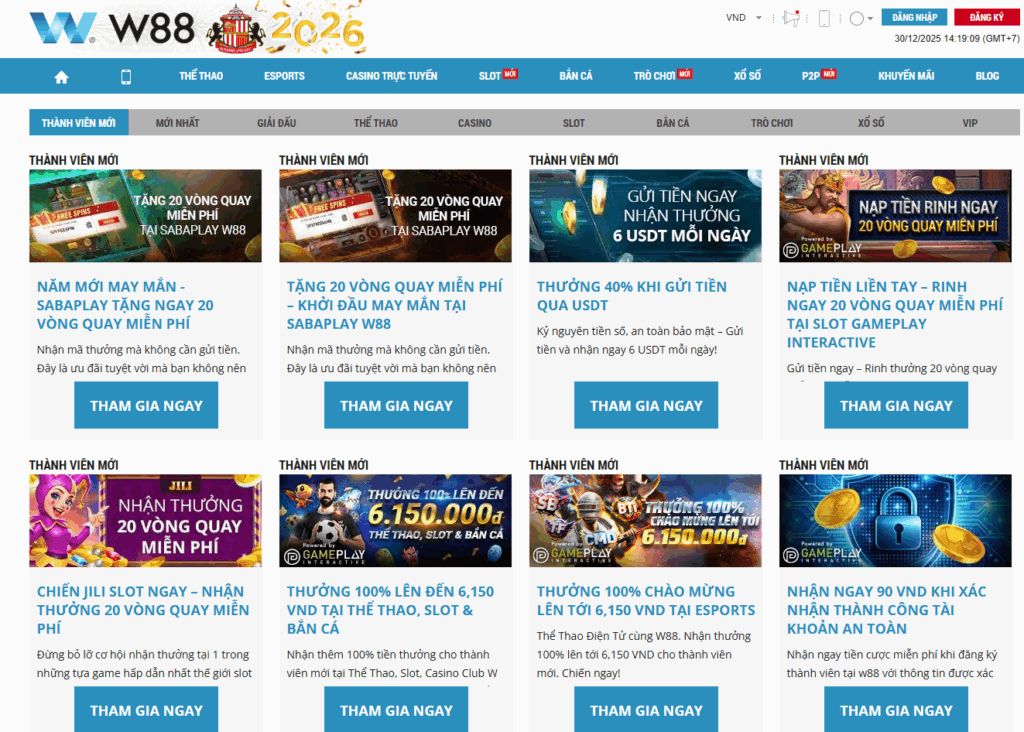Click the home icon in navigation bar
This screenshot has height=732, width=1024.
[x=61, y=77]
